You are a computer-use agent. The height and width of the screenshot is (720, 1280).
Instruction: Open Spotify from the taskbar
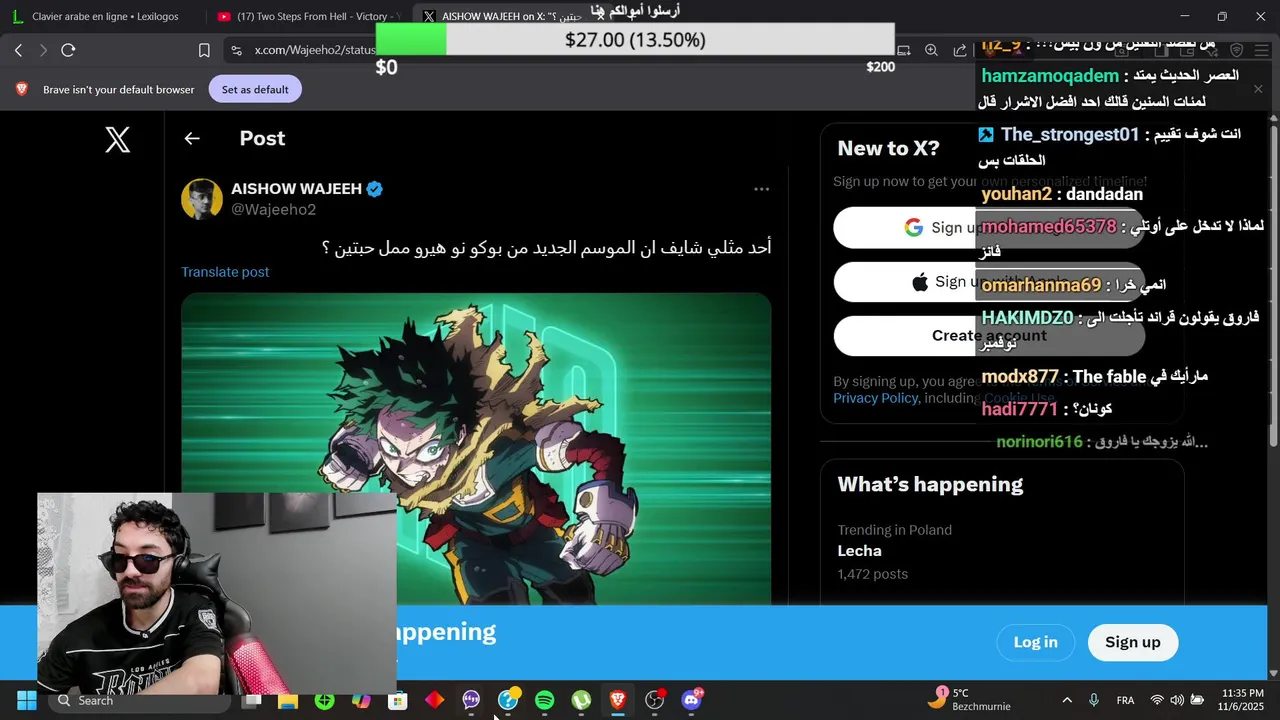pyautogui.click(x=544, y=700)
